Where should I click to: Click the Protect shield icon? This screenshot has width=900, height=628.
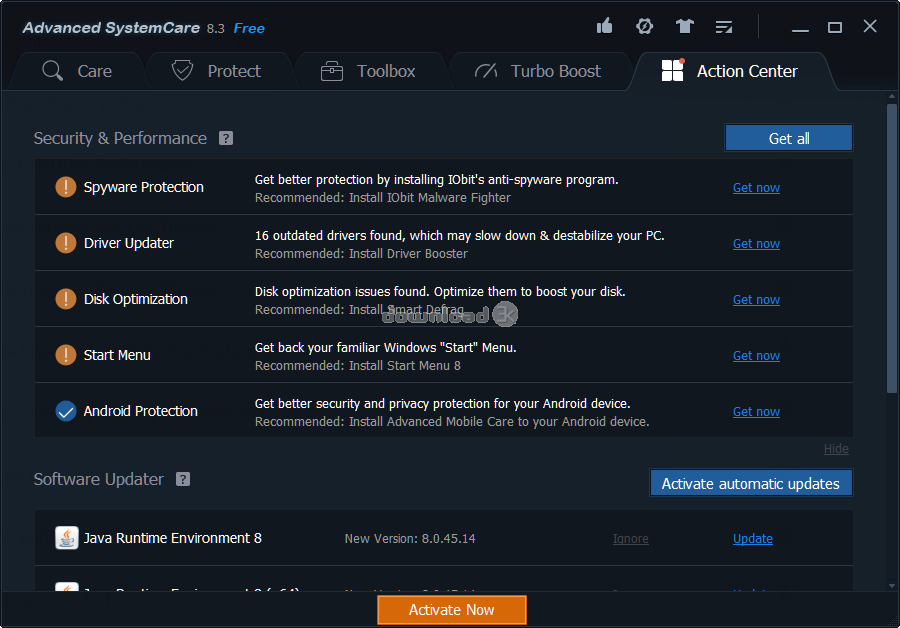click(183, 71)
